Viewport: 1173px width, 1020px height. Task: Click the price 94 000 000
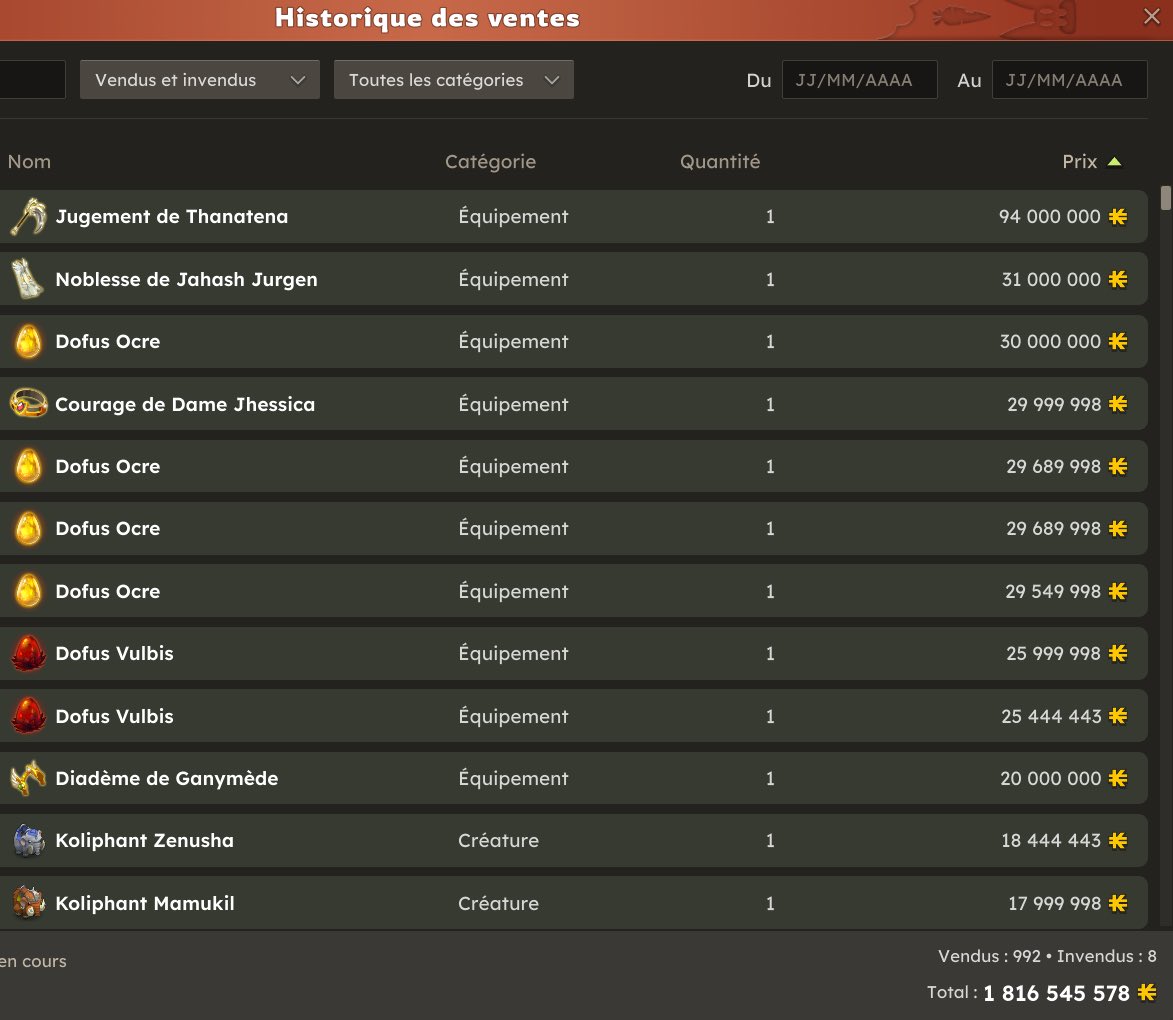1050,217
